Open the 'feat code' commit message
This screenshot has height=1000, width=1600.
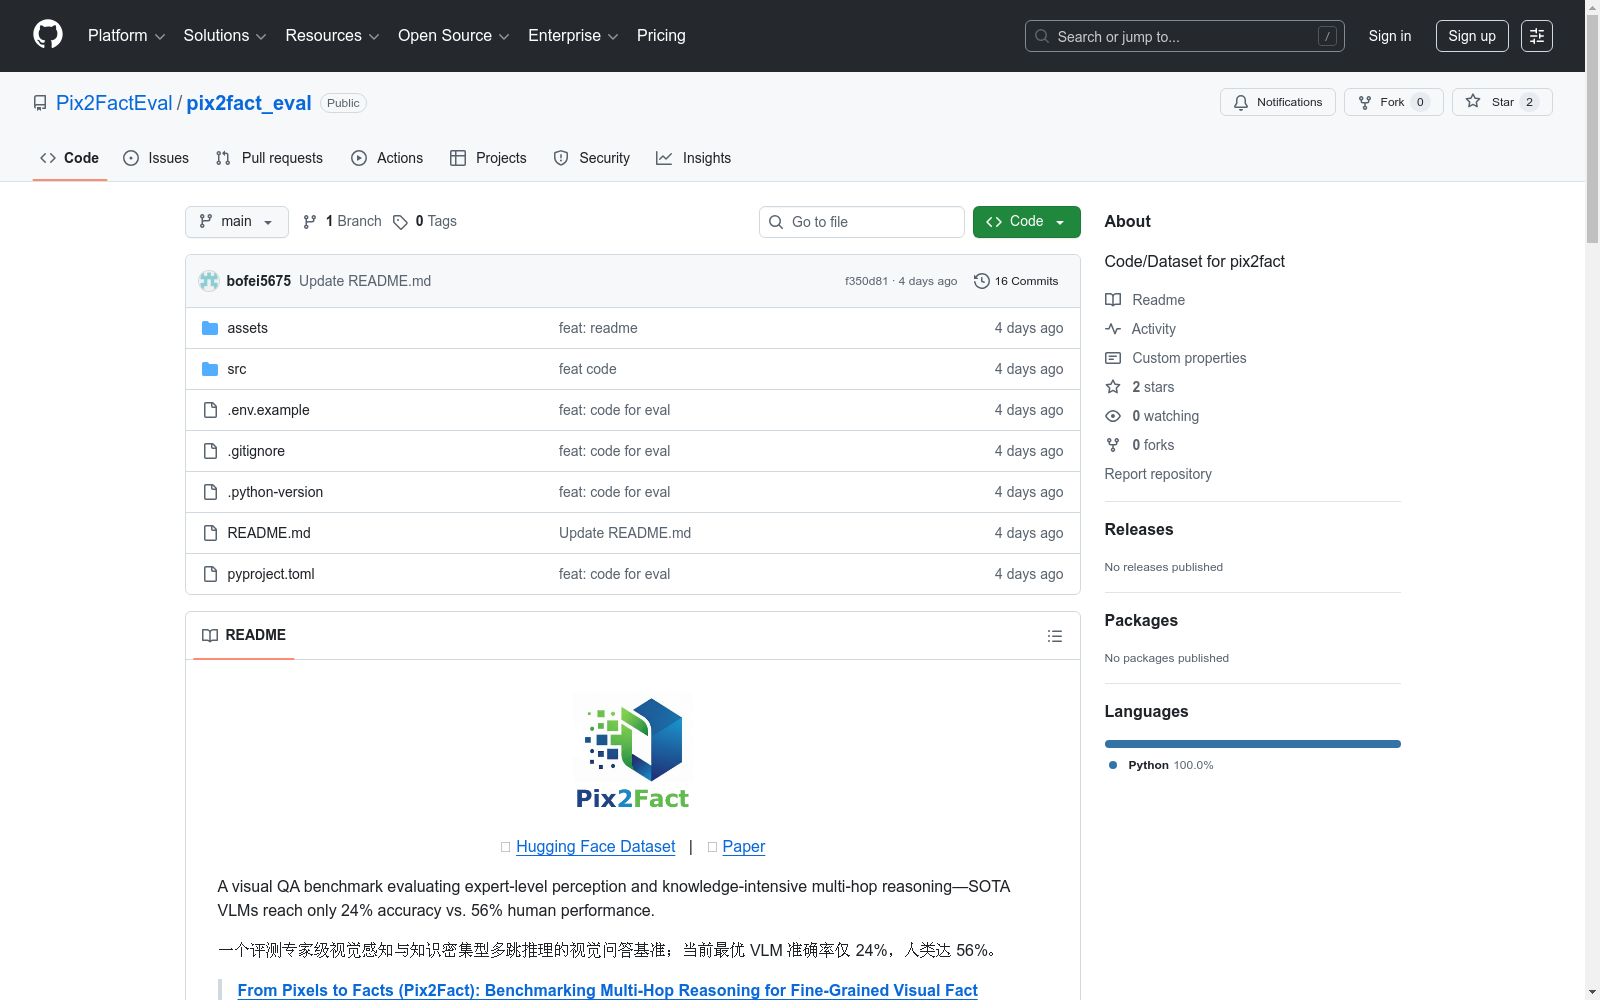[x=588, y=369]
